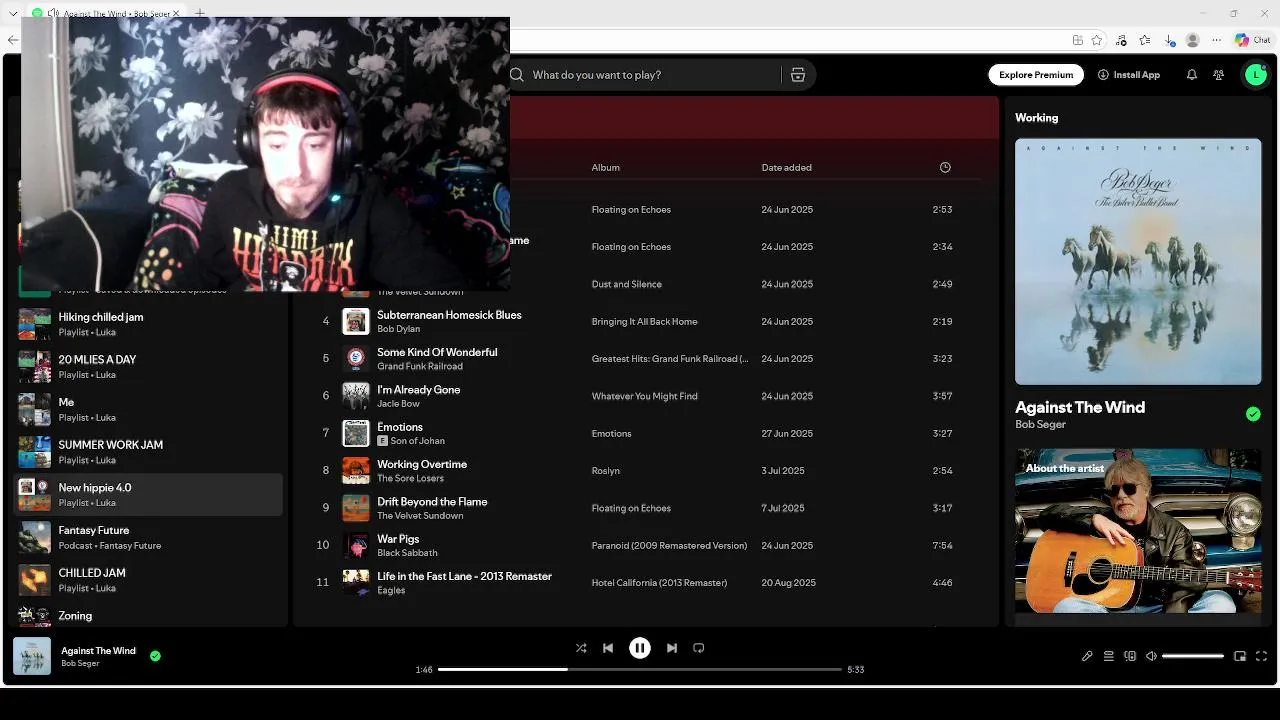This screenshot has width=1280, height=720.
Task: Enter full screen player mode
Action: (x=1261, y=656)
